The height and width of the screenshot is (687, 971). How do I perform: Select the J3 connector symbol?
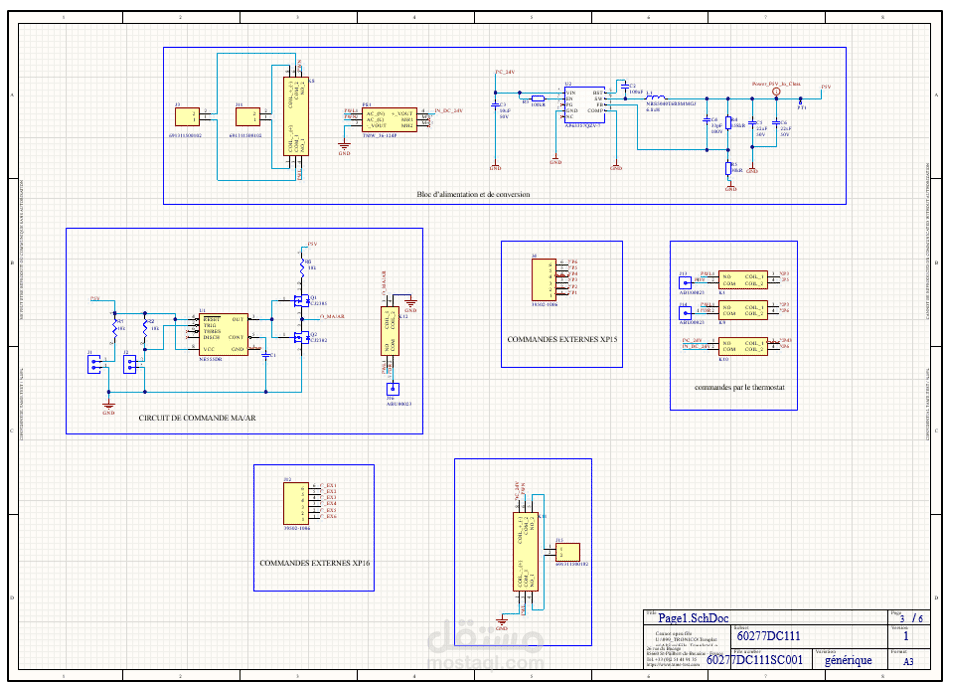coord(187,116)
